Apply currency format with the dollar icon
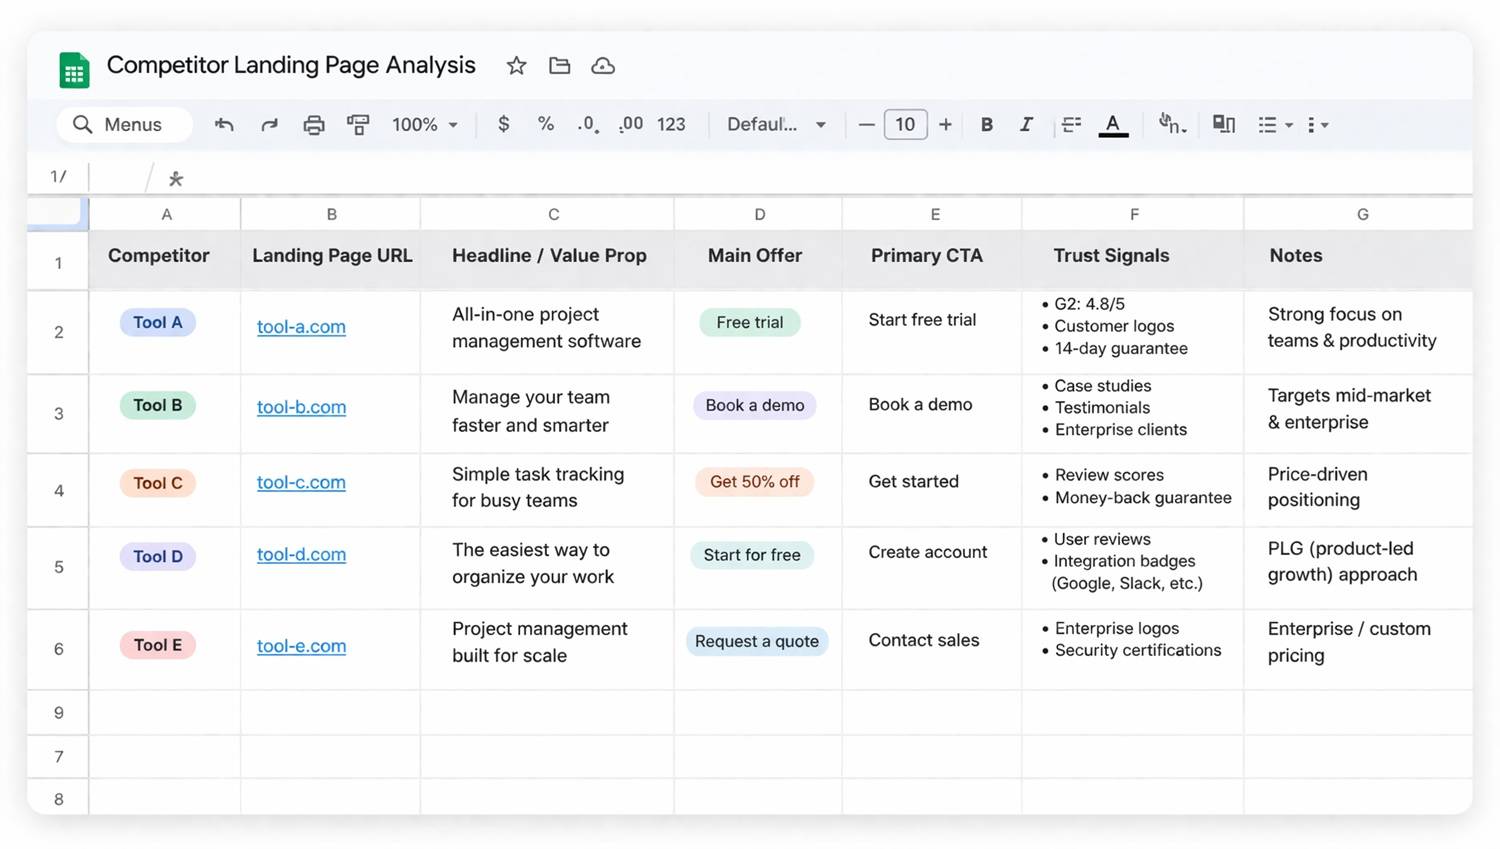Viewport: 1500px width, 849px height. pos(503,124)
